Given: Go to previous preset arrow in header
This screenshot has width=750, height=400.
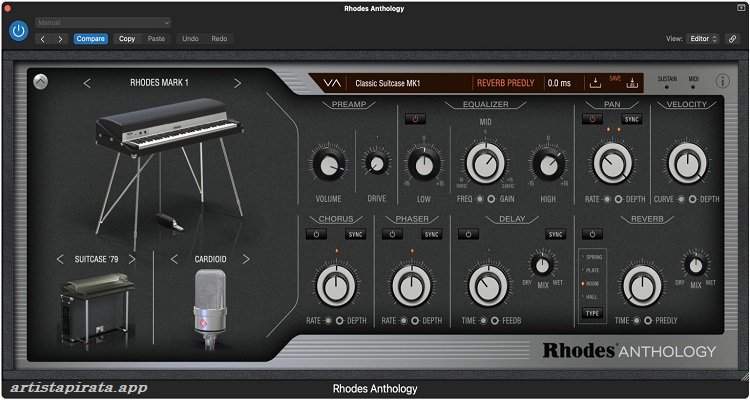Looking at the screenshot, I should [43, 39].
